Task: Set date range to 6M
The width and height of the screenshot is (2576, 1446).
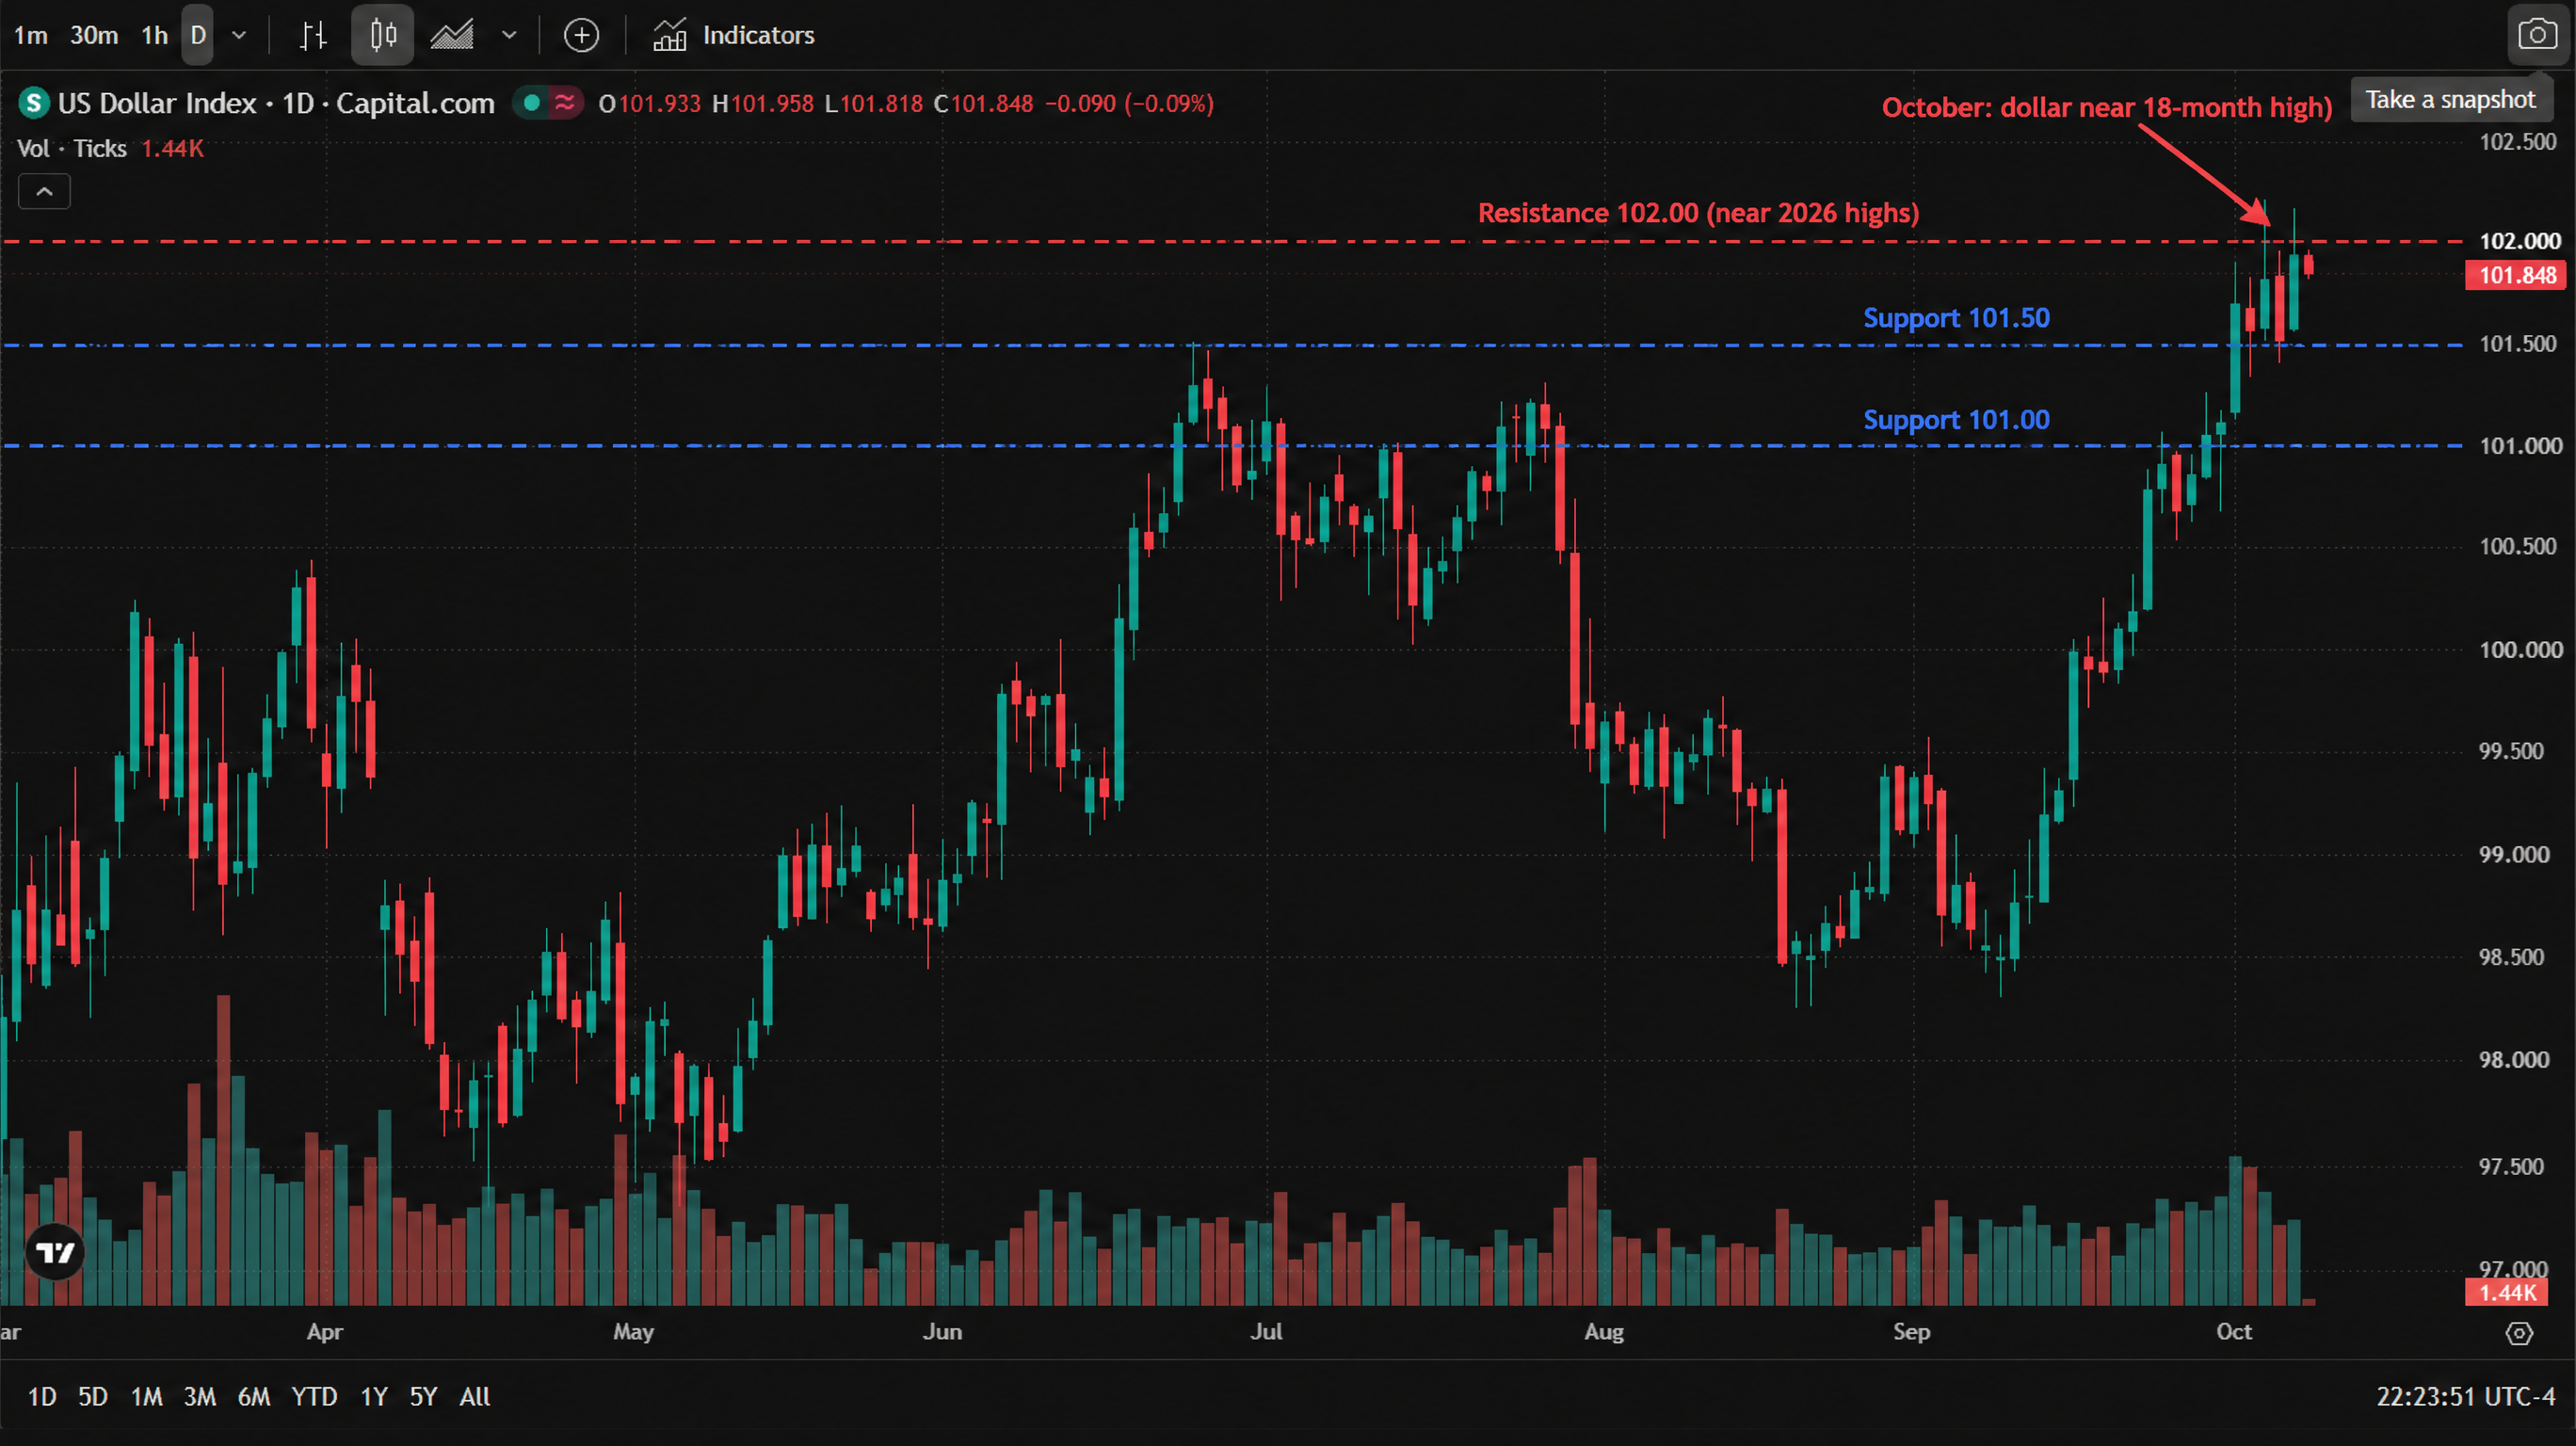Action: point(254,1396)
